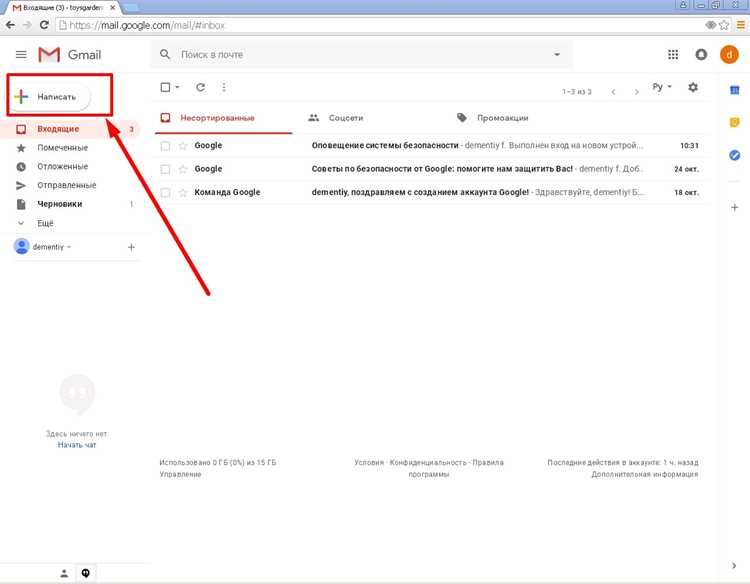Click the Gmail logo
Screen dimensions: 750x584
pos(70,55)
